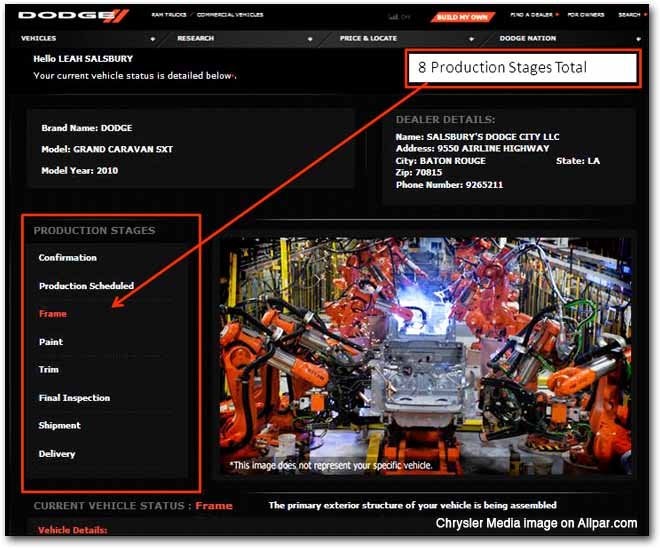Select the Frame production stage
This screenshot has width=660, height=548.
pos(53,314)
